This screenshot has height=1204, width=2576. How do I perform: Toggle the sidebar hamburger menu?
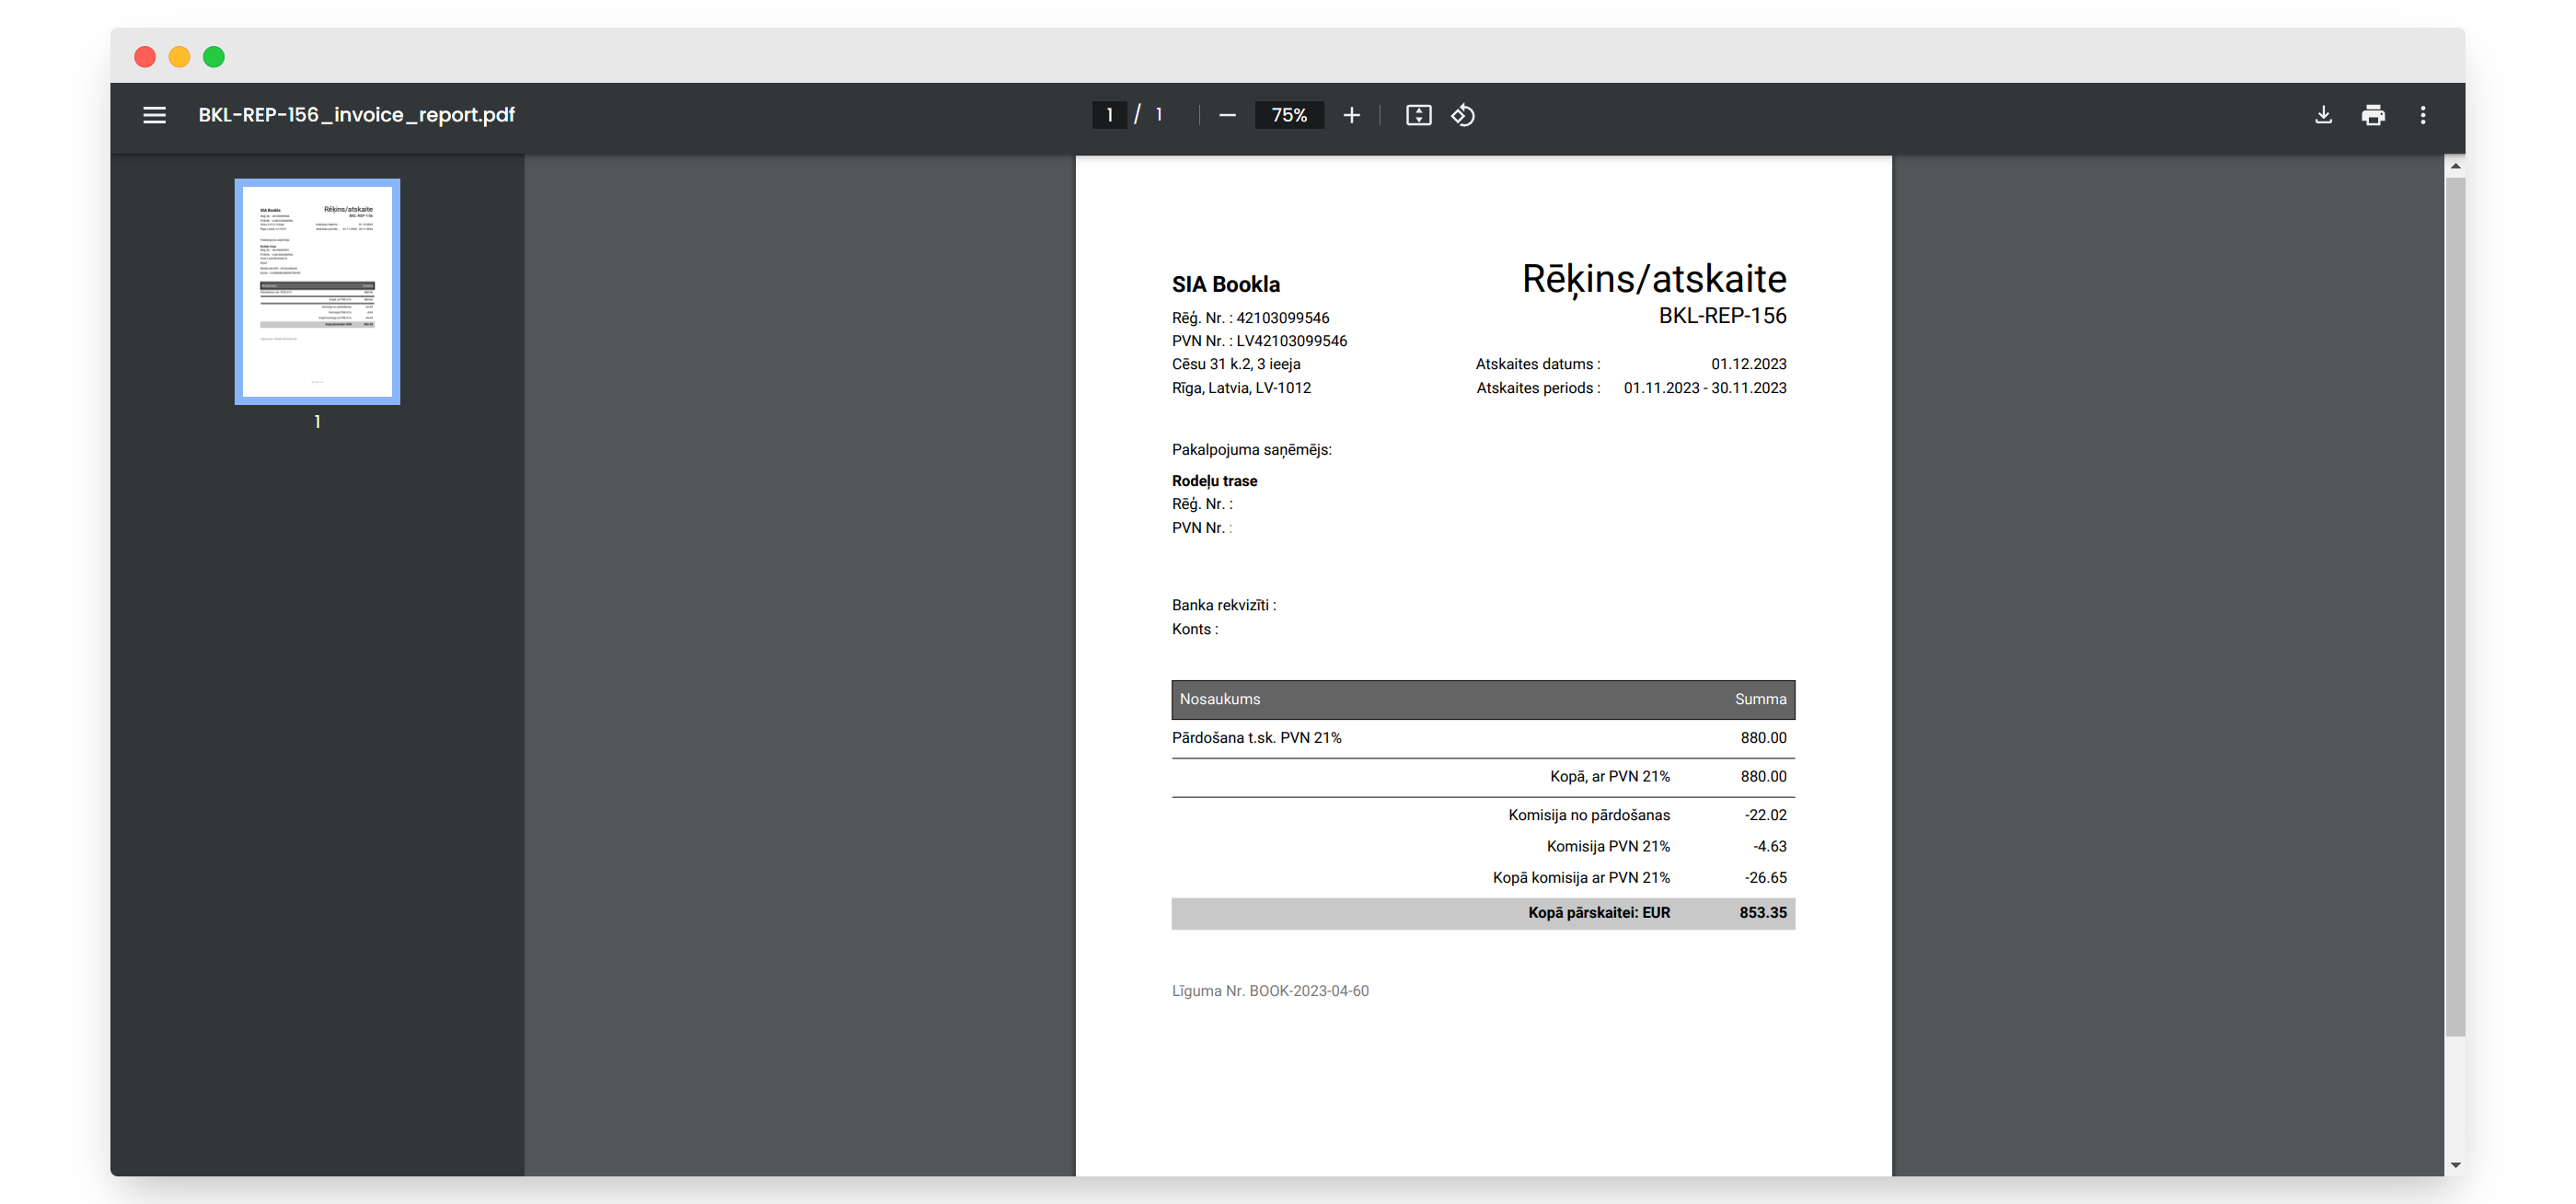coord(154,115)
